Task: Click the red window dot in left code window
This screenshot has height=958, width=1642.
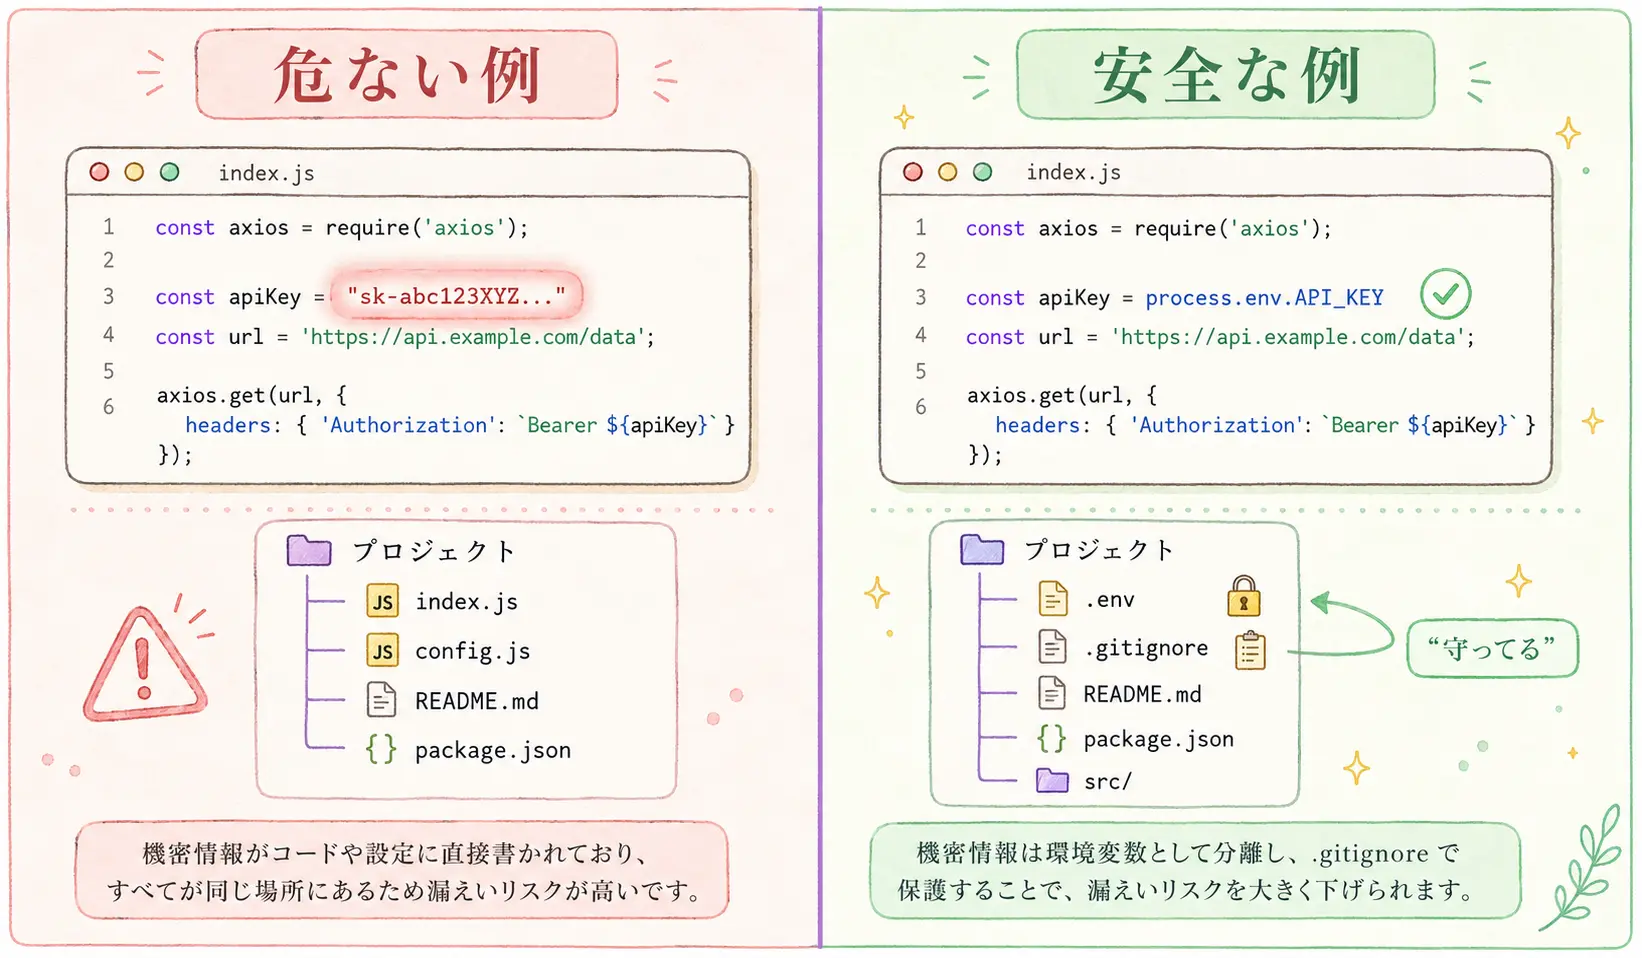Action: (99, 172)
